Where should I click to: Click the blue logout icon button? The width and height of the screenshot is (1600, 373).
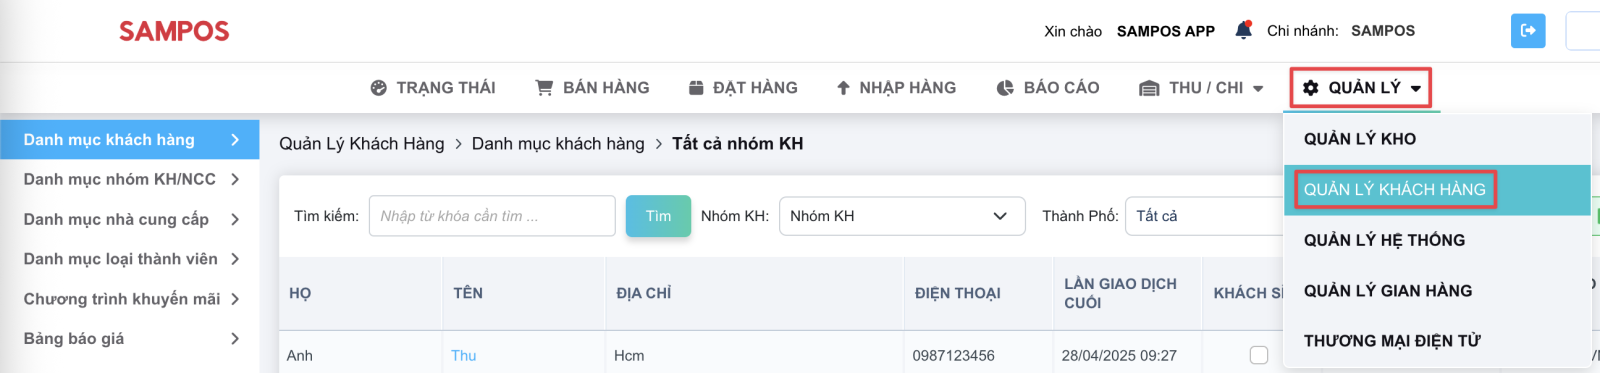click(x=1528, y=30)
